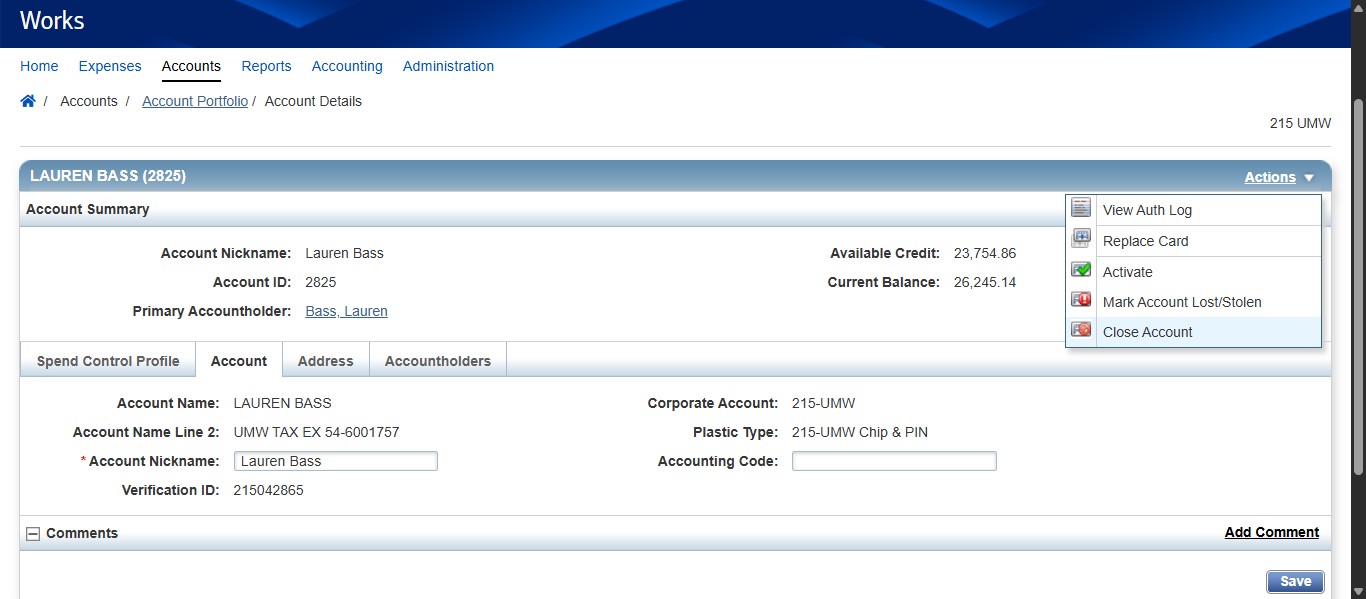Select the Mark Account Lost/Stolen icon
Screen dimensions: 1366x599
tap(1081, 299)
